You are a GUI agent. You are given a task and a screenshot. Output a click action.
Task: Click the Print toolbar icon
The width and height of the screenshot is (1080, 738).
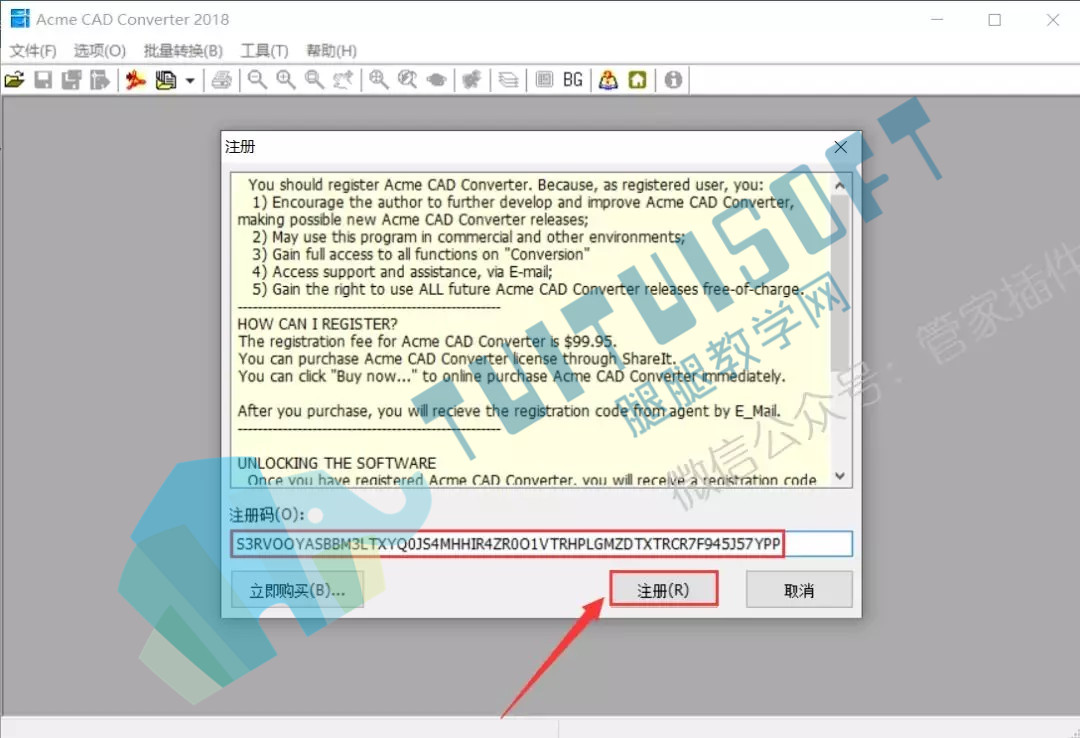[221, 80]
